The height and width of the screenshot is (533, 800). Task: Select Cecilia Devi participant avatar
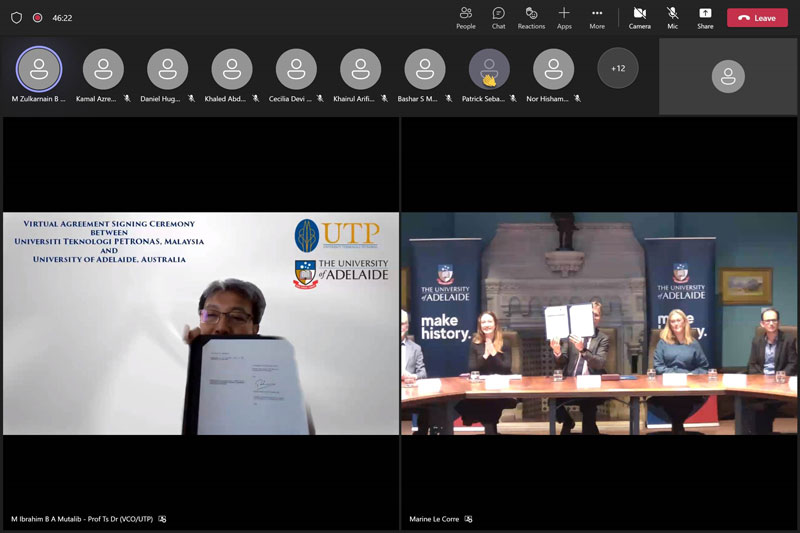point(296,69)
